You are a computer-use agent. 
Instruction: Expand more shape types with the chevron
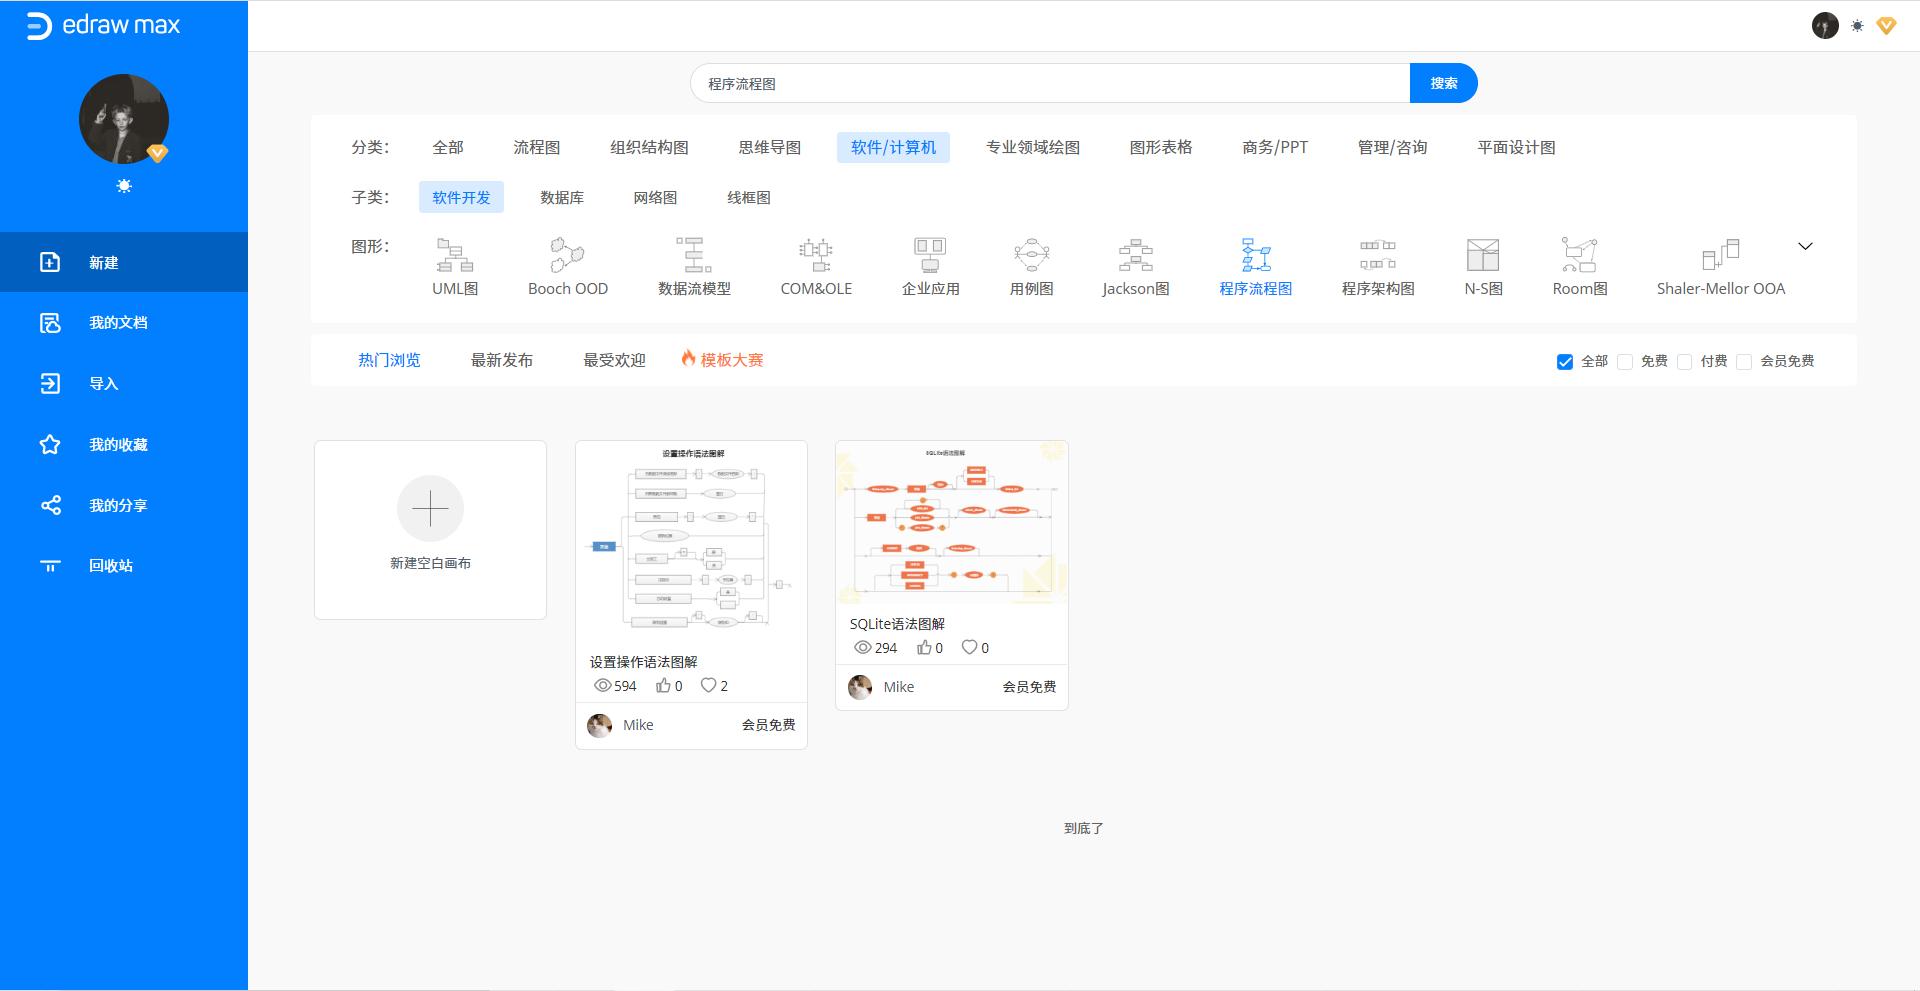(1805, 245)
